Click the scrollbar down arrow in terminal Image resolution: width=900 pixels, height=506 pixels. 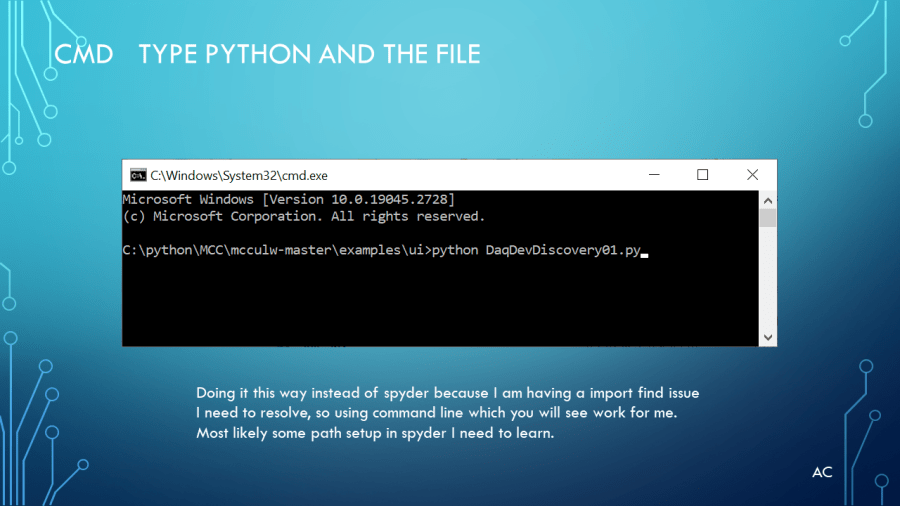click(x=768, y=338)
